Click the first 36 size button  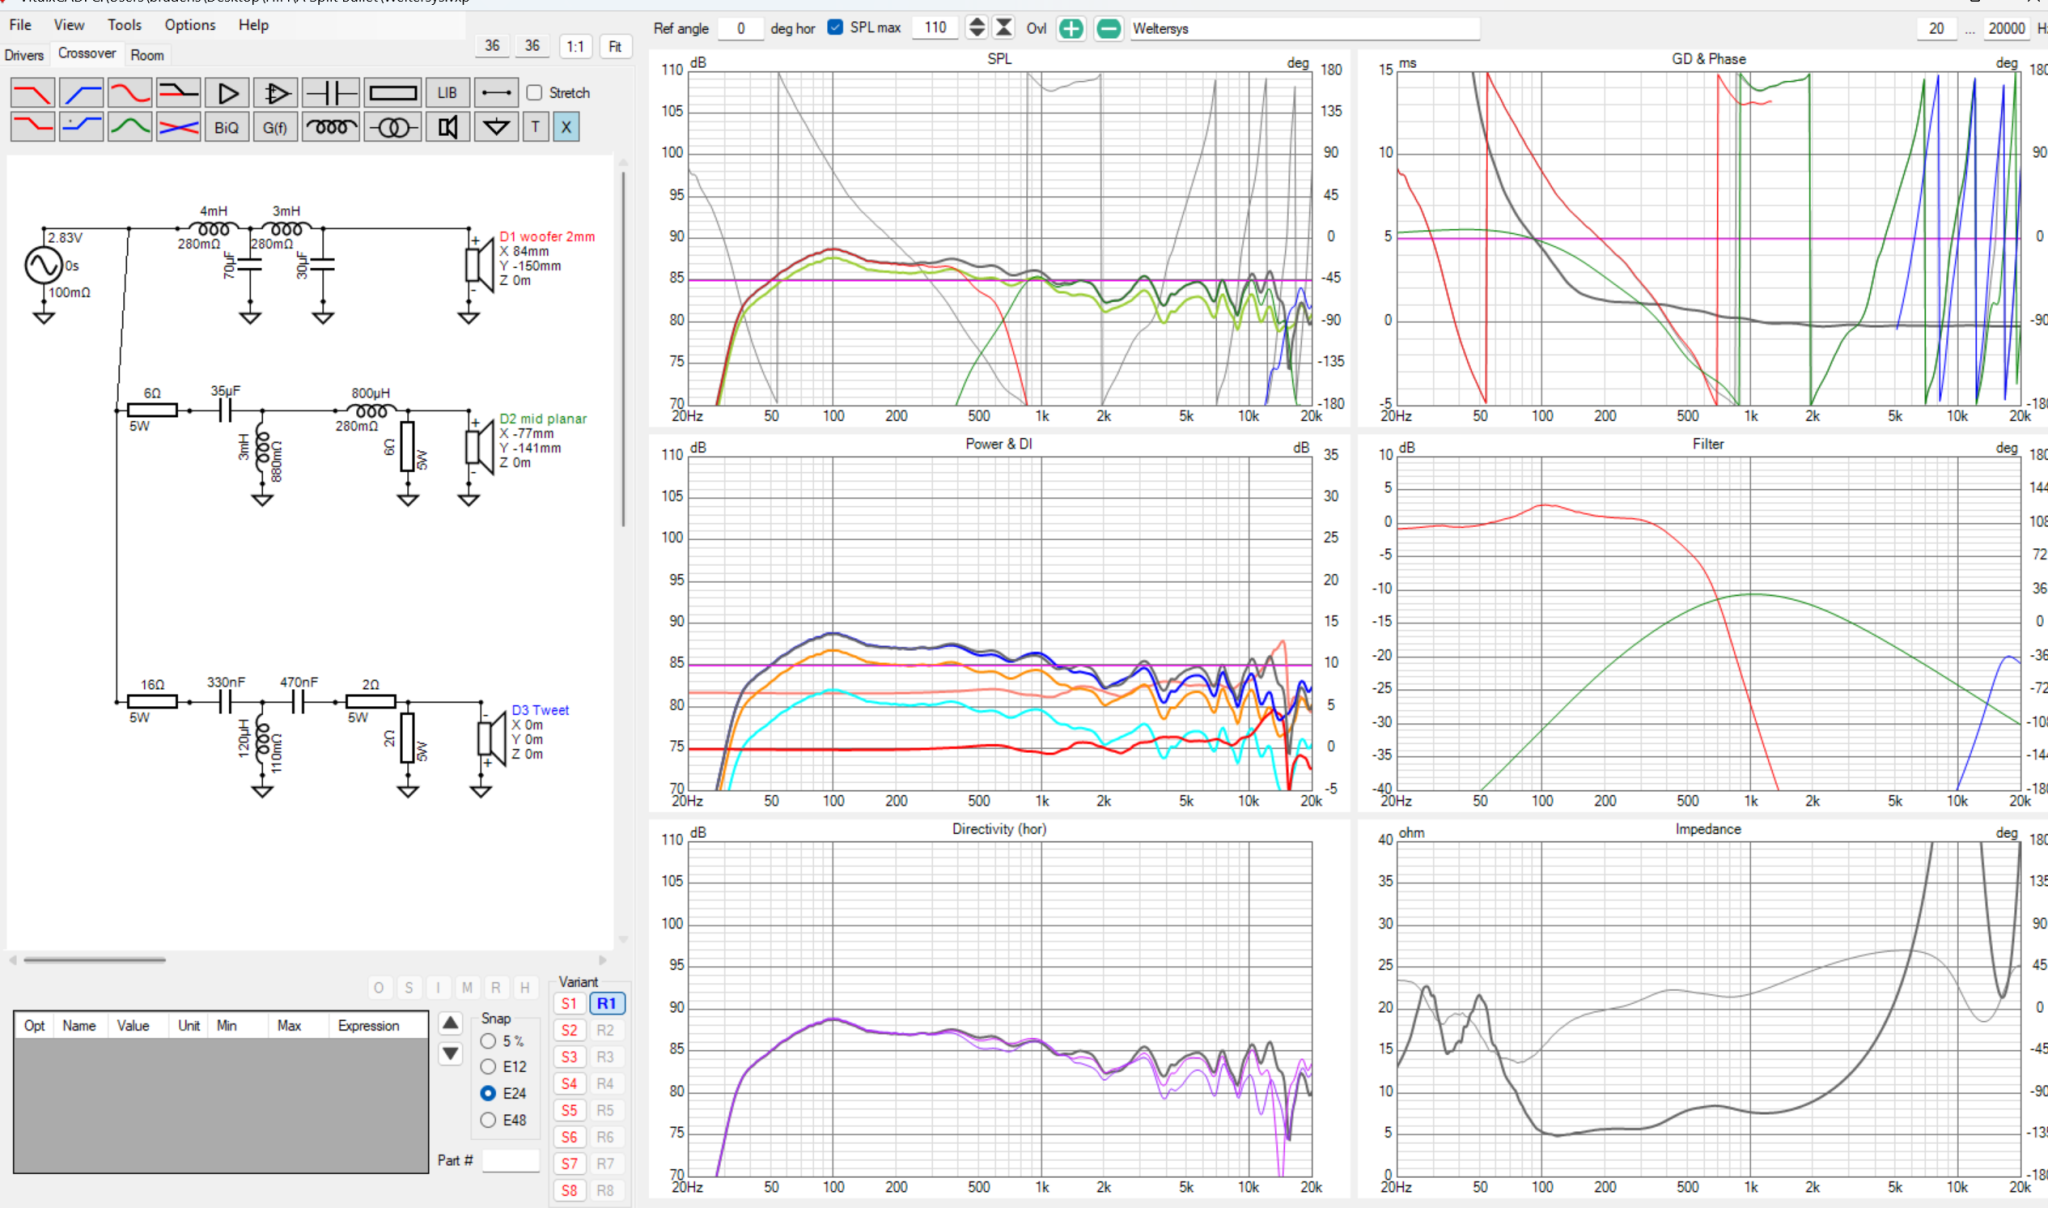click(492, 46)
